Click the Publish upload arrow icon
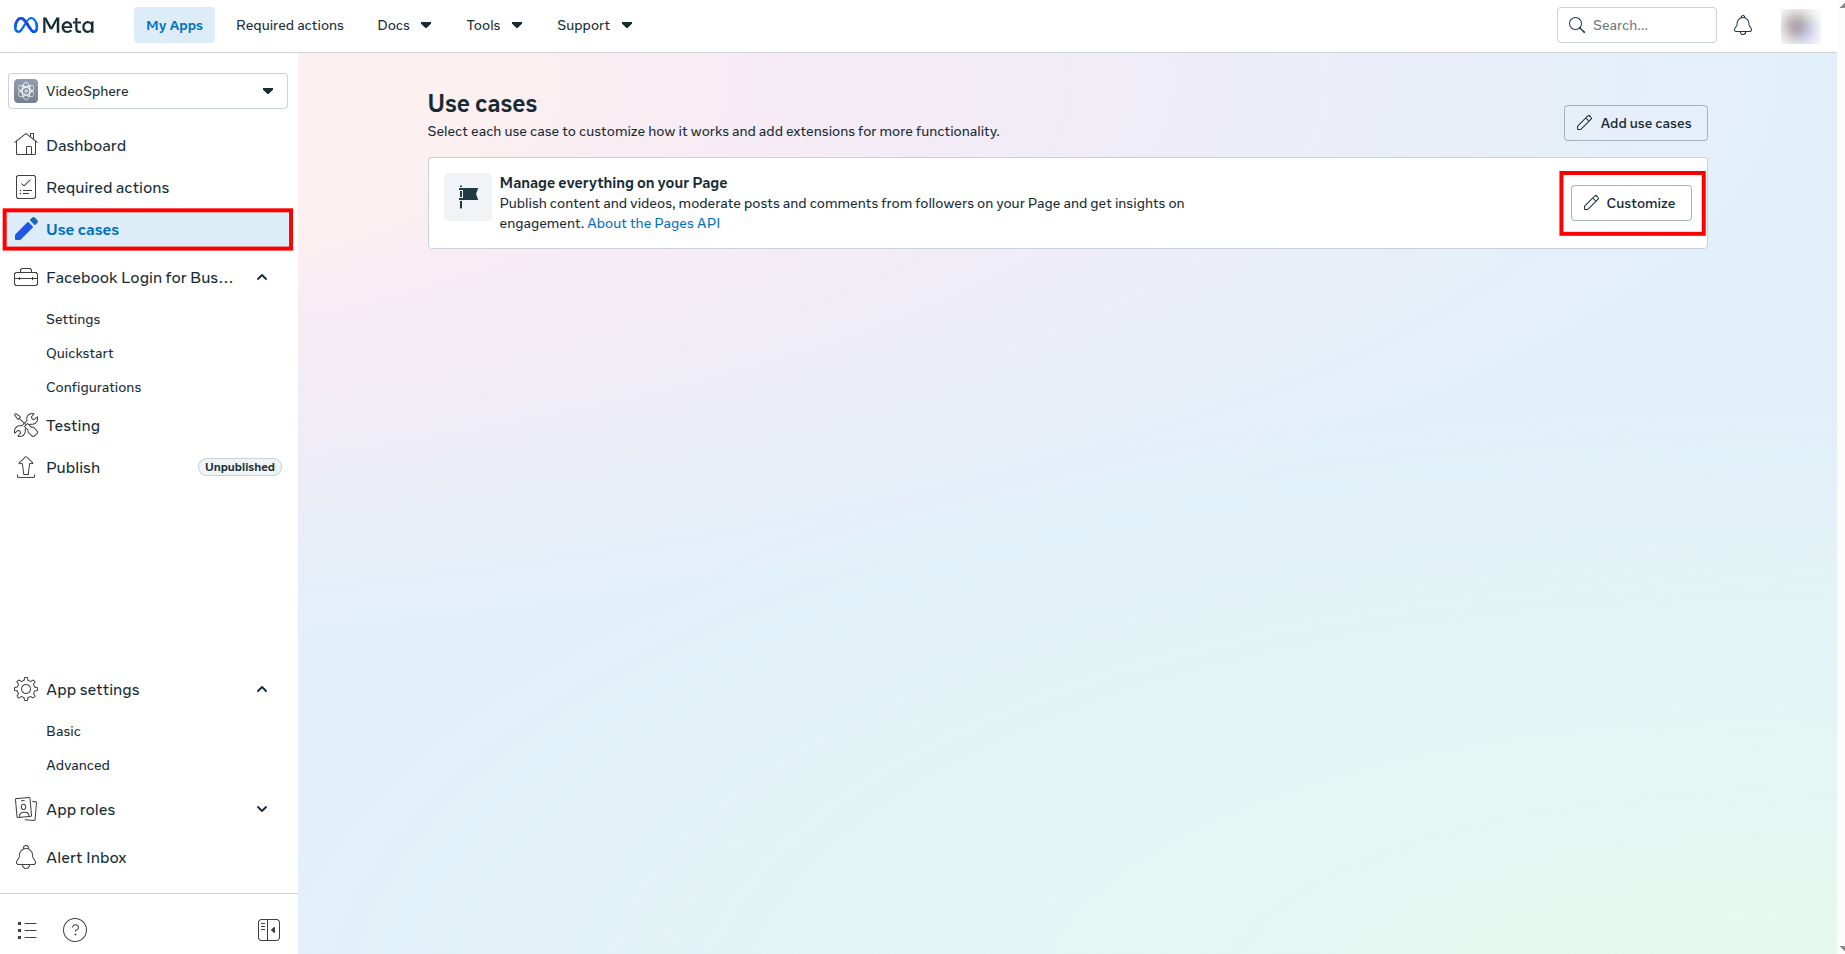 click(x=26, y=467)
